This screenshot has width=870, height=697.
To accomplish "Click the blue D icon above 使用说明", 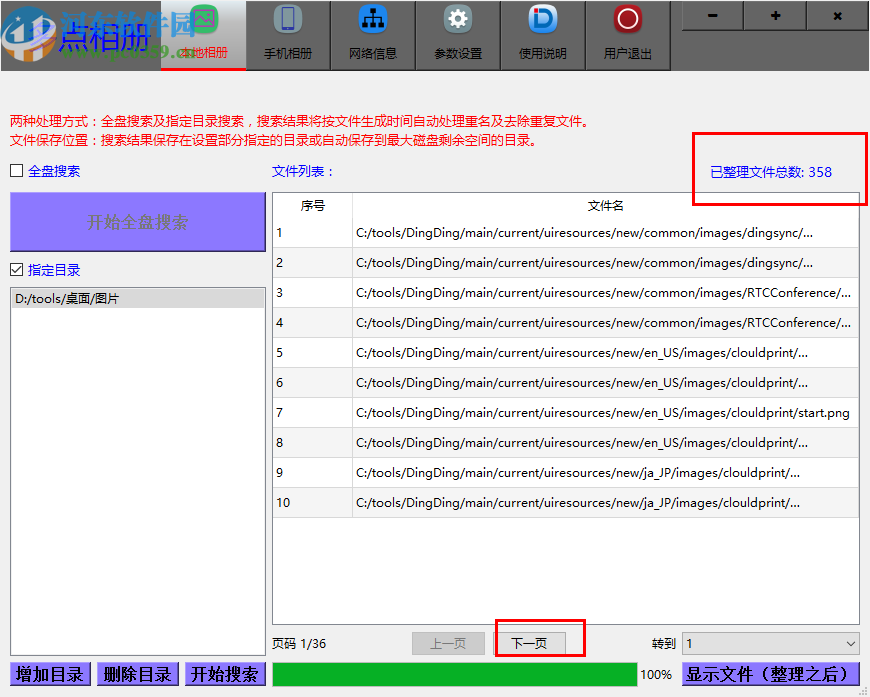I will (543, 19).
